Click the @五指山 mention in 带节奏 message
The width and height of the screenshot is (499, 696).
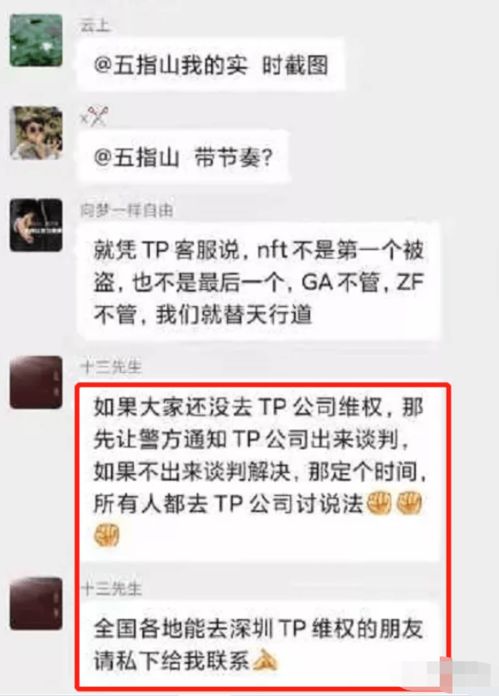(x=137, y=158)
